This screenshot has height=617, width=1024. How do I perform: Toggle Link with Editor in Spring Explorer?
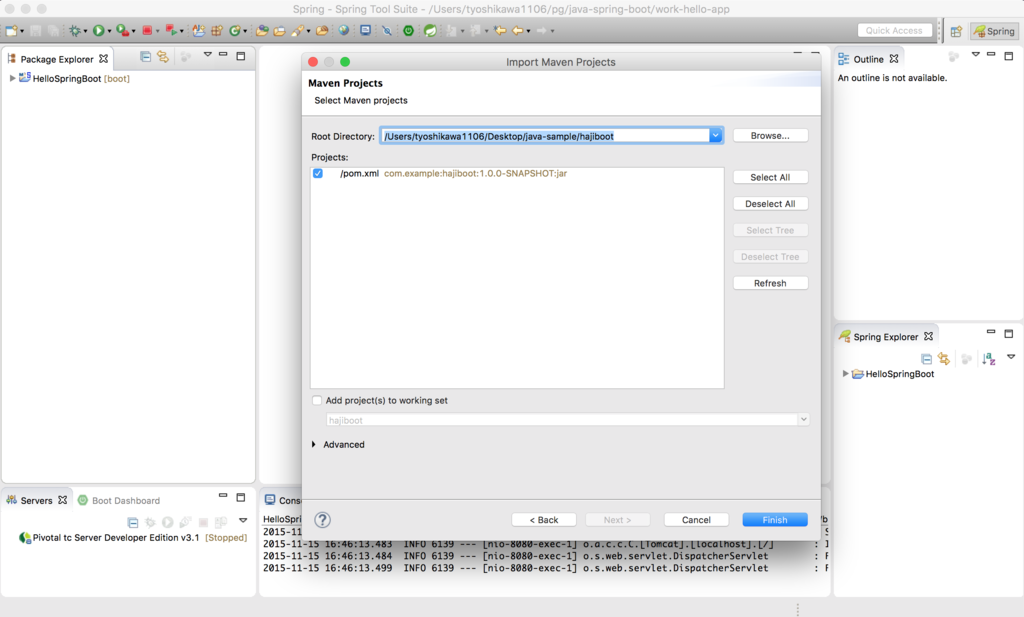tap(944, 358)
